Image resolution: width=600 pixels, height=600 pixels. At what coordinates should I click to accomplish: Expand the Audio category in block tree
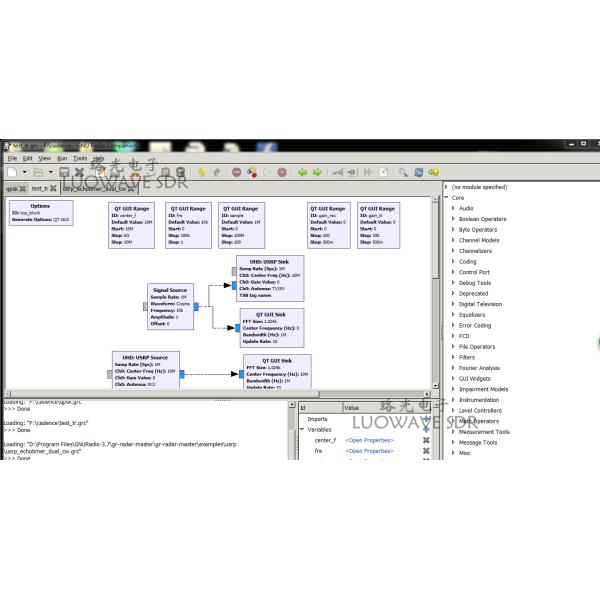pyautogui.click(x=453, y=208)
